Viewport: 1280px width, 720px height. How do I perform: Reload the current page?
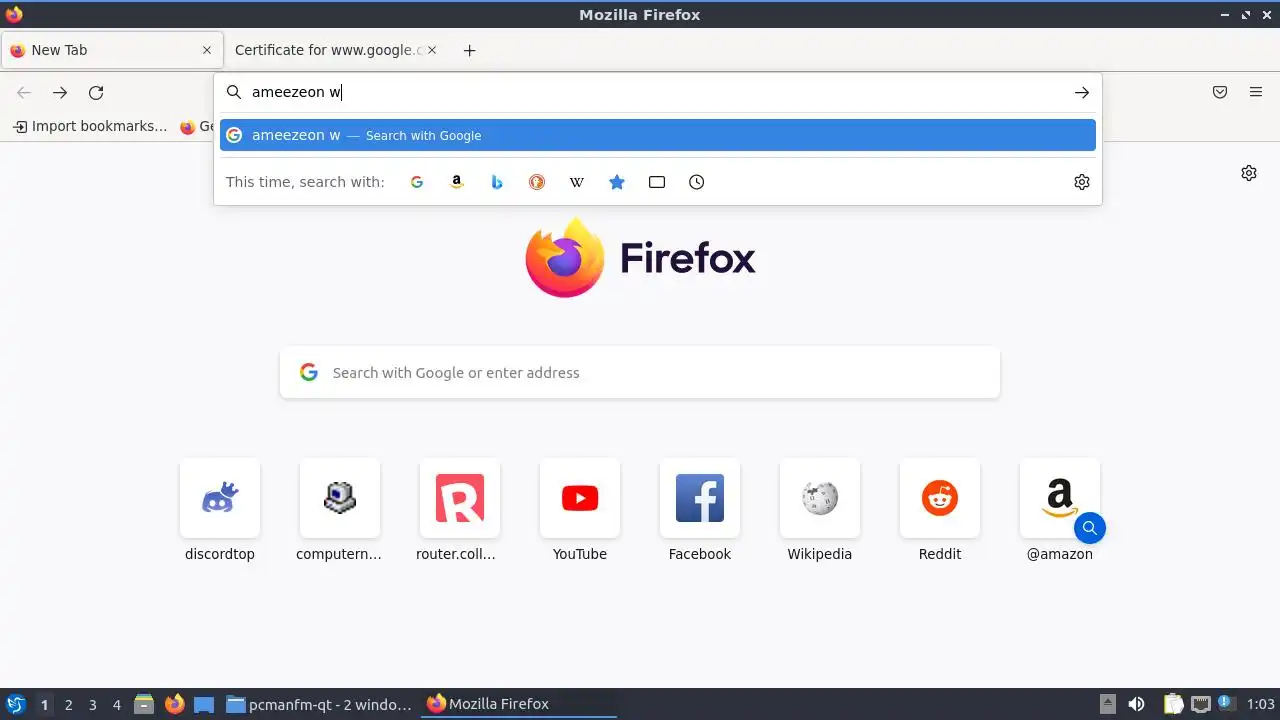point(96,93)
